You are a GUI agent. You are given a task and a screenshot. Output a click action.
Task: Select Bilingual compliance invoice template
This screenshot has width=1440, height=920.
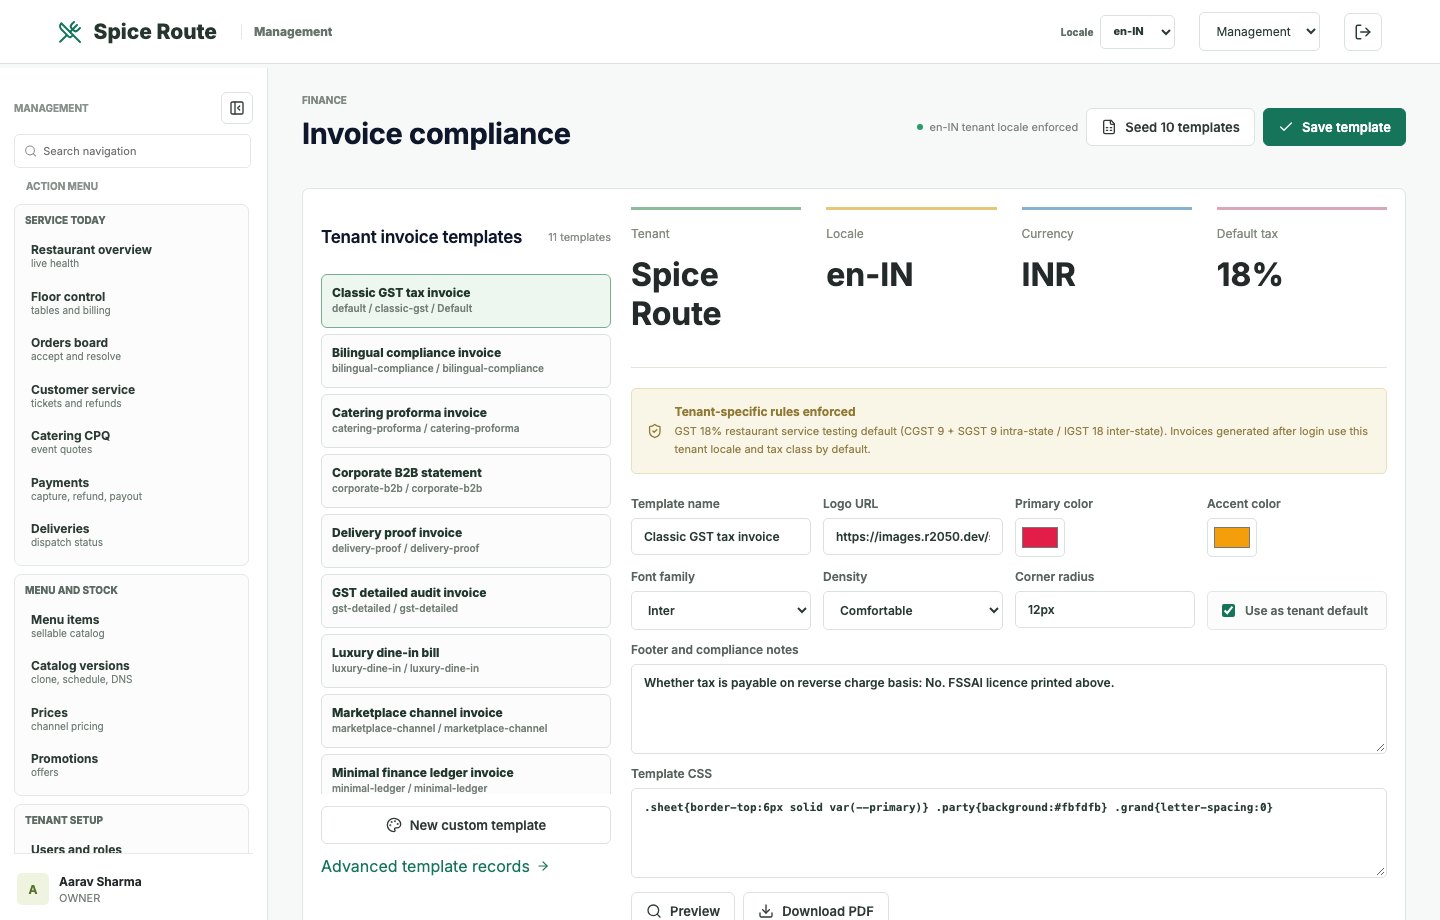pos(466,361)
